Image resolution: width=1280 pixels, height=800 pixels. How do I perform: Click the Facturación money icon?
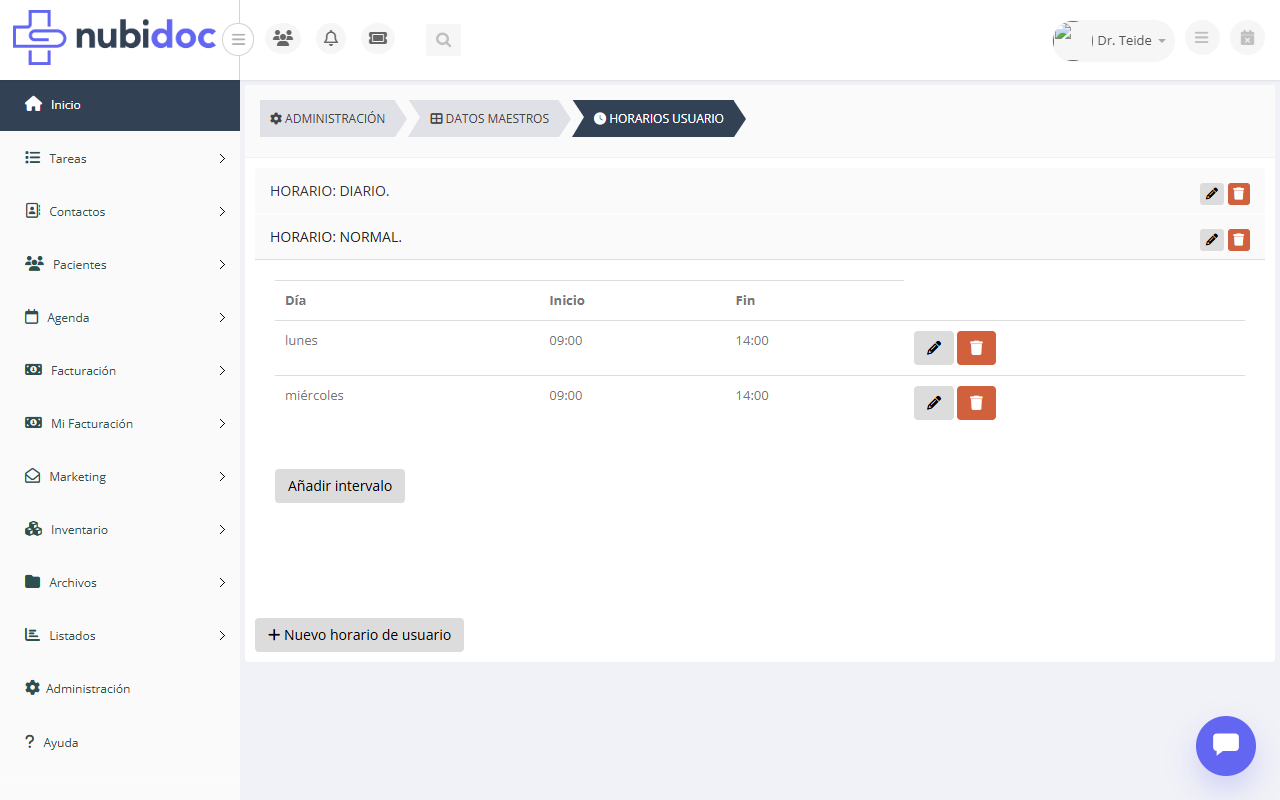click(x=33, y=370)
